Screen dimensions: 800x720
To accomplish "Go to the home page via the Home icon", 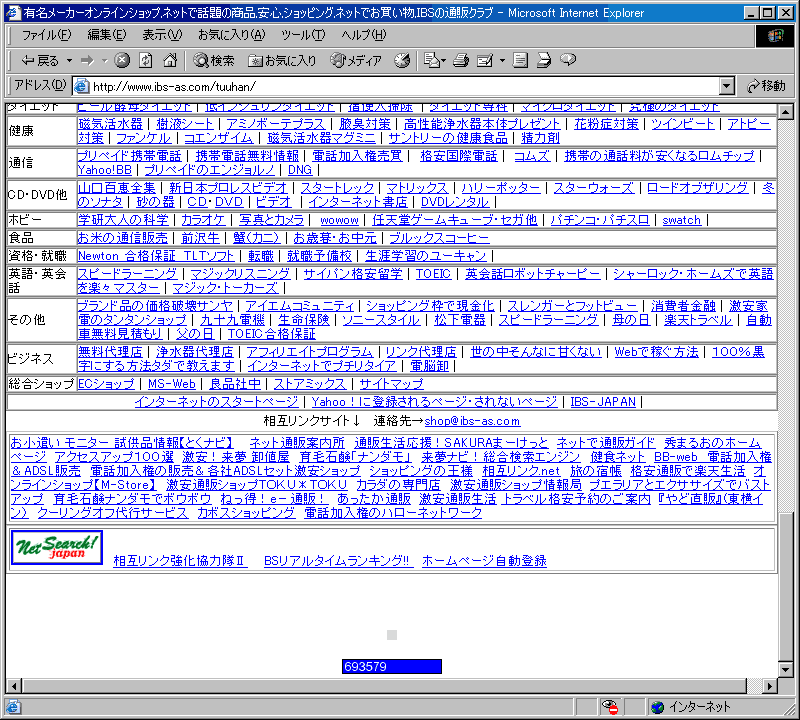I will 170,61.
